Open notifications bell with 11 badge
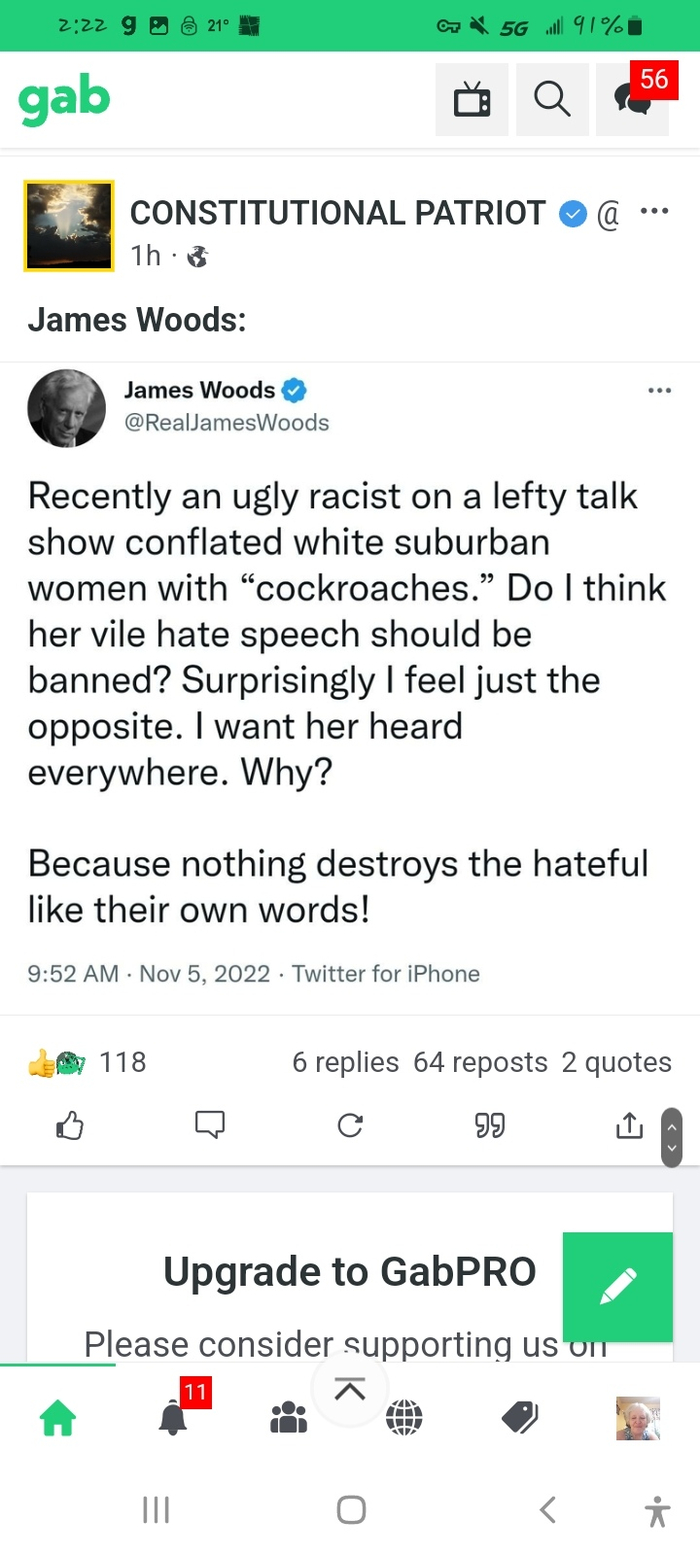 (x=173, y=1417)
